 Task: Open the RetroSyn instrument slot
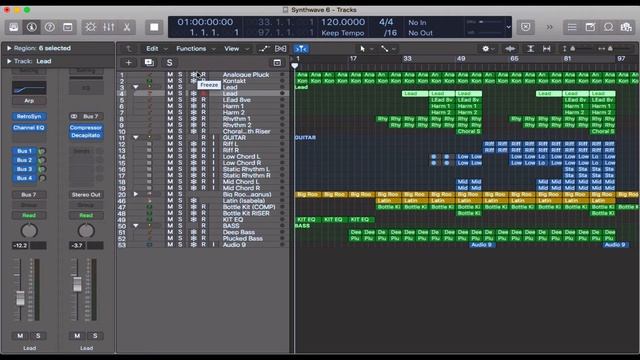pos(29,116)
